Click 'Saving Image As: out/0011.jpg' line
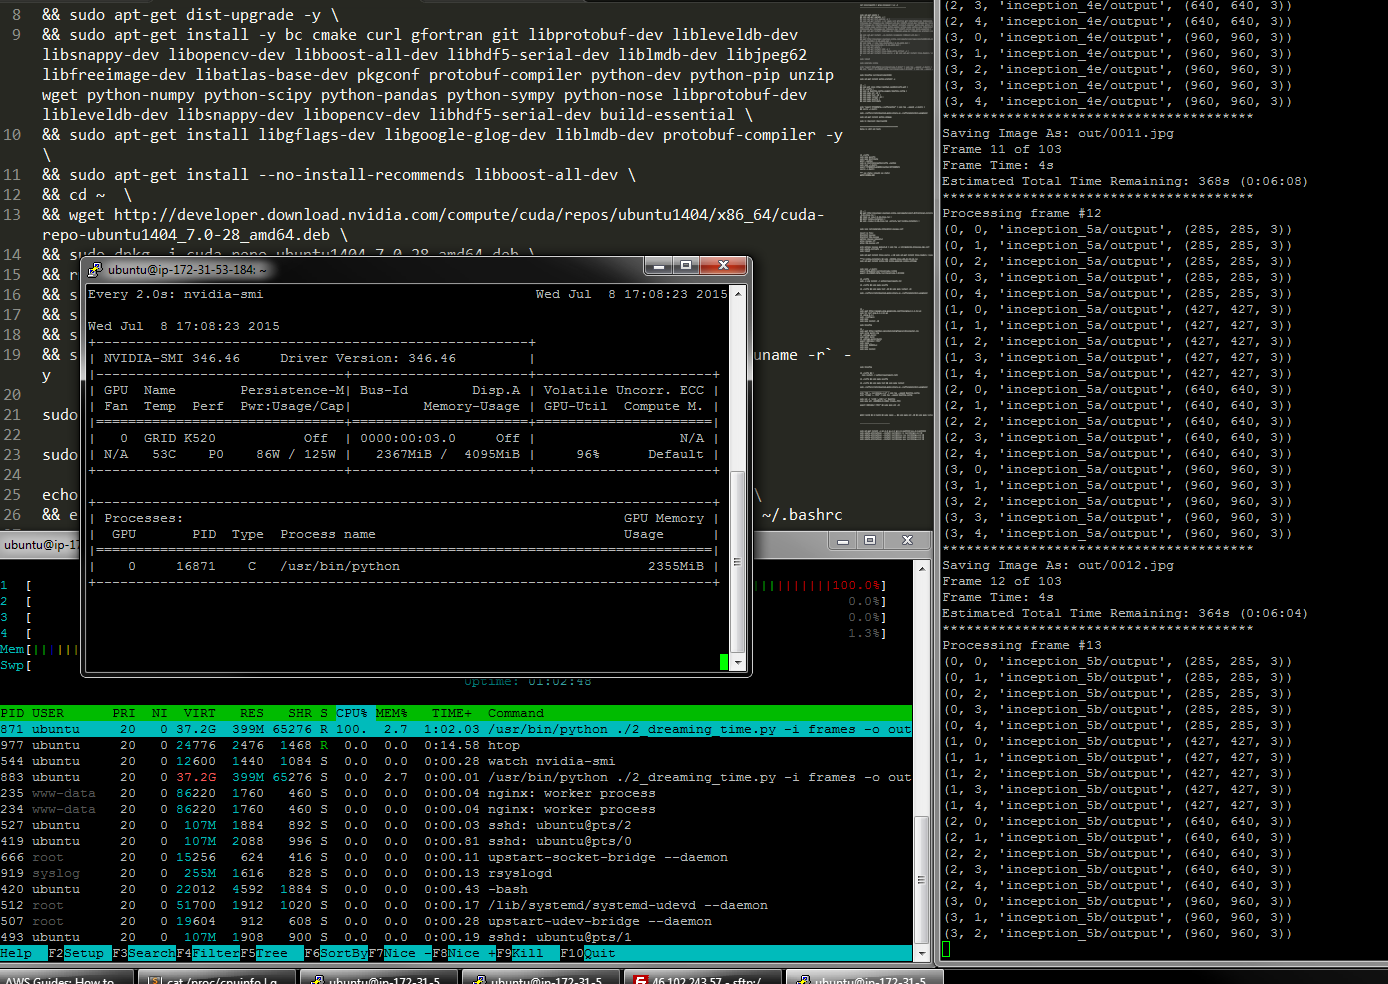Viewport: 1388px width, 984px height. pos(1058,133)
